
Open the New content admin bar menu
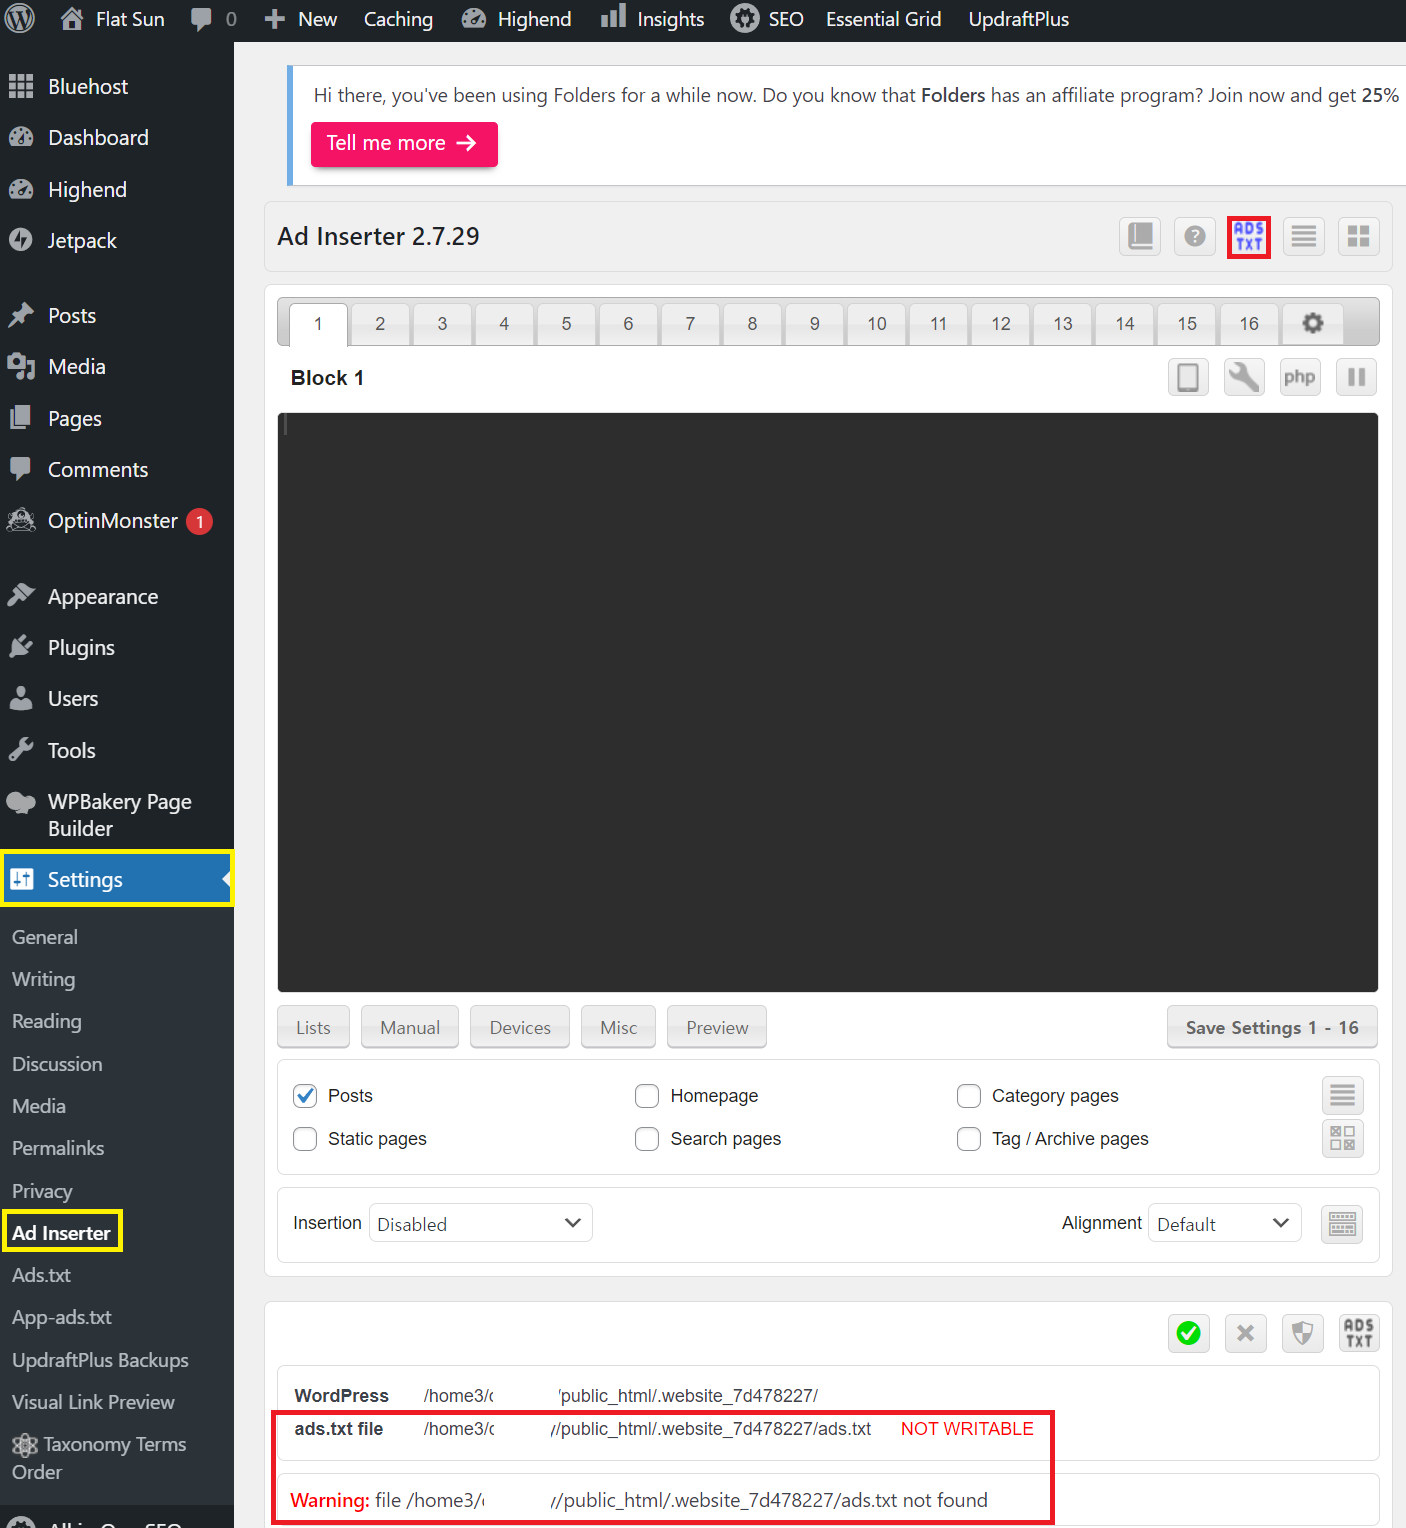coord(300,19)
